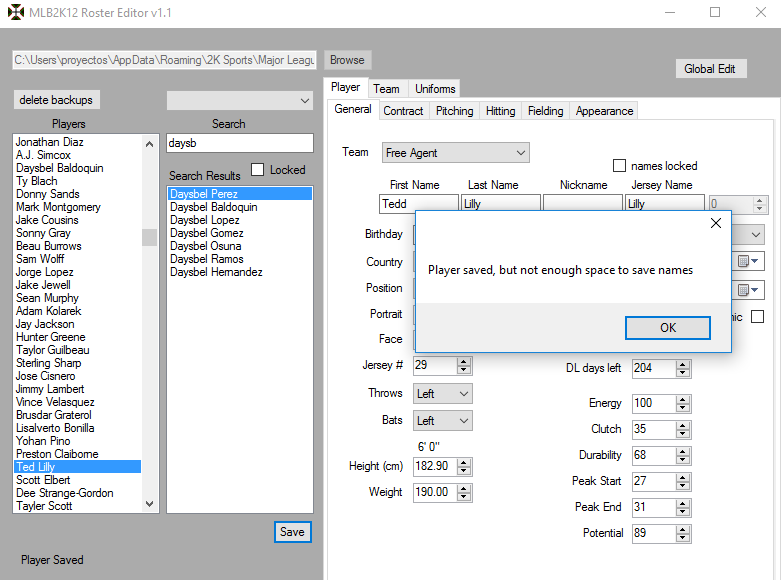Close the player saved message dialog
781x580 pixels.
pyautogui.click(x=716, y=223)
